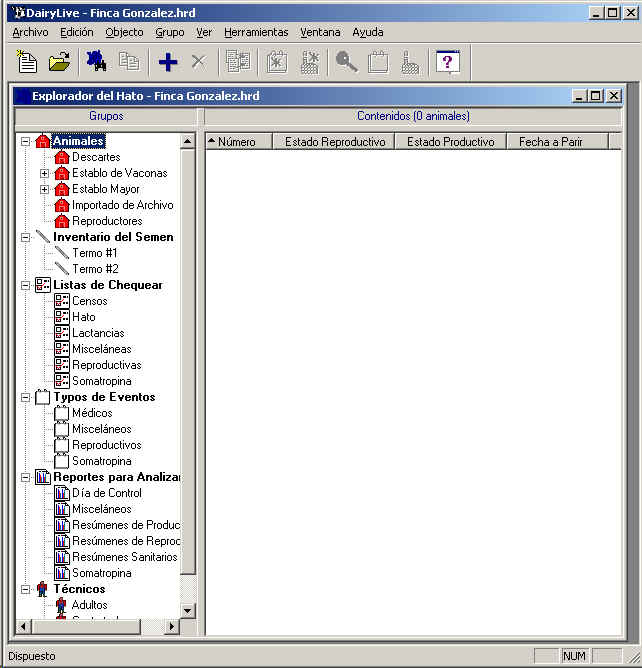Expand the Establo de Vaconas node

click(x=44, y=173)
